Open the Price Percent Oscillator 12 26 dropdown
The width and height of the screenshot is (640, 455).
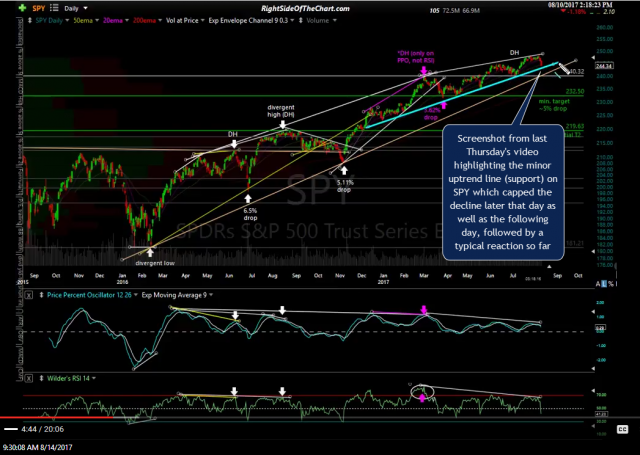pyautogui.click(x=136, y=295)
